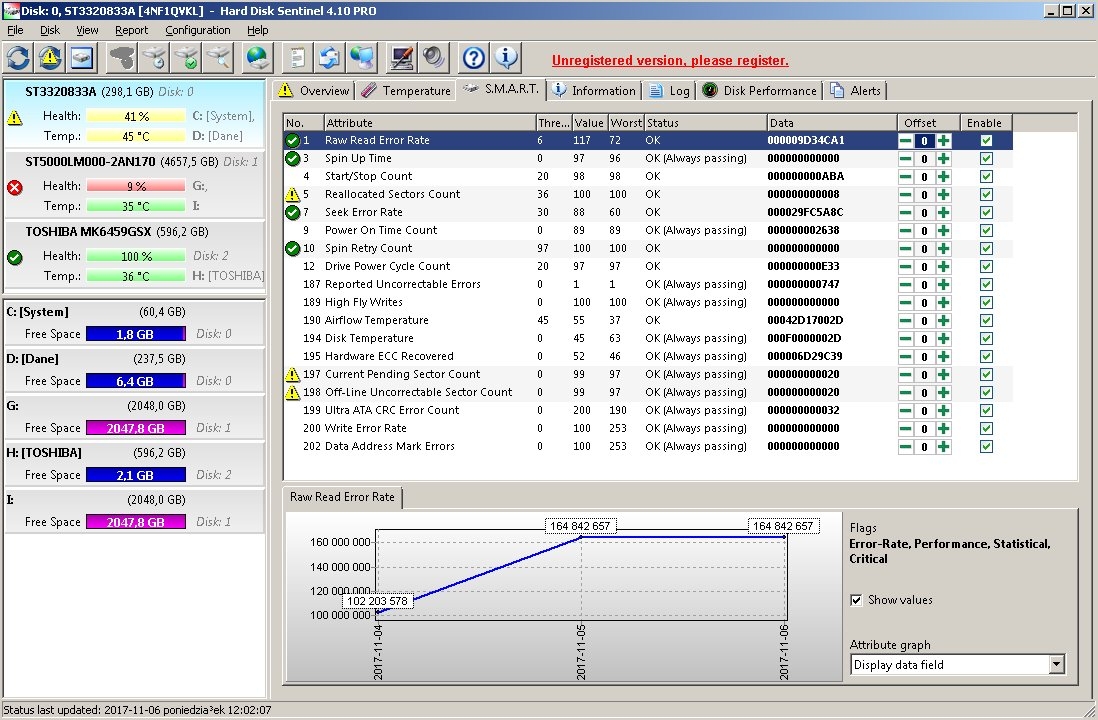The image size is (1098, 720).
Task: Uncheck the Show values checkbox
Action: 856,600
